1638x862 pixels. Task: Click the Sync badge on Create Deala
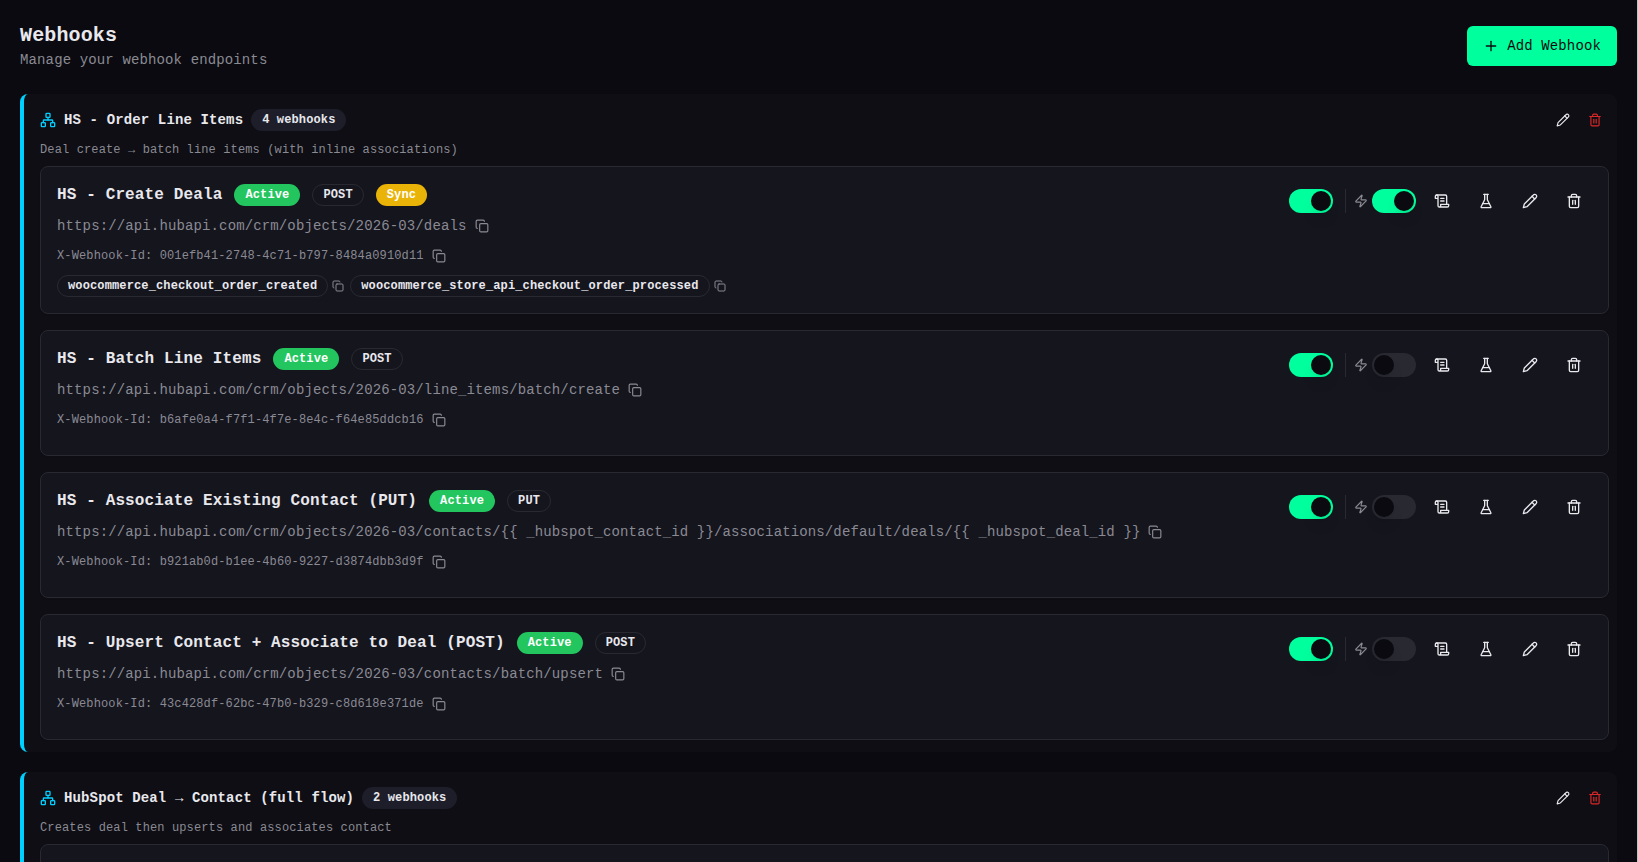tap(401, 194)
